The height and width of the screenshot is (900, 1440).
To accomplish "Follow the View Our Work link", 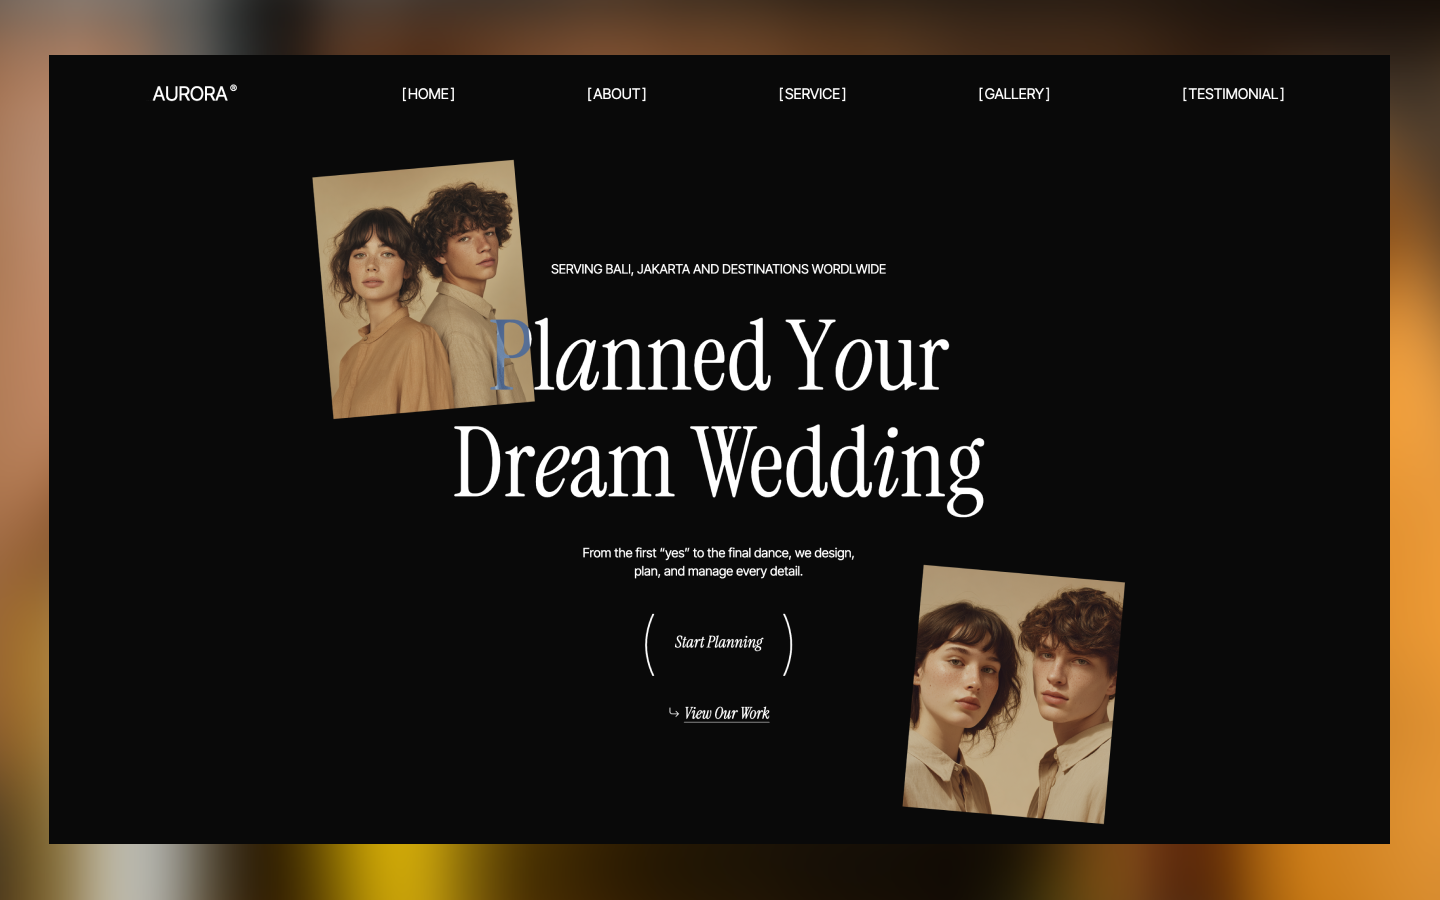I will [727, 713].
